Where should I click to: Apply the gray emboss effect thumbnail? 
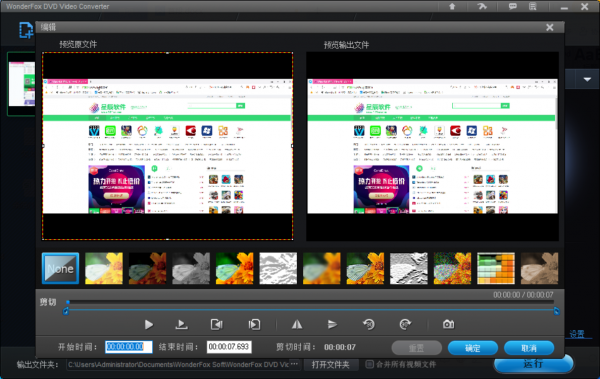[x=409, y=268]
